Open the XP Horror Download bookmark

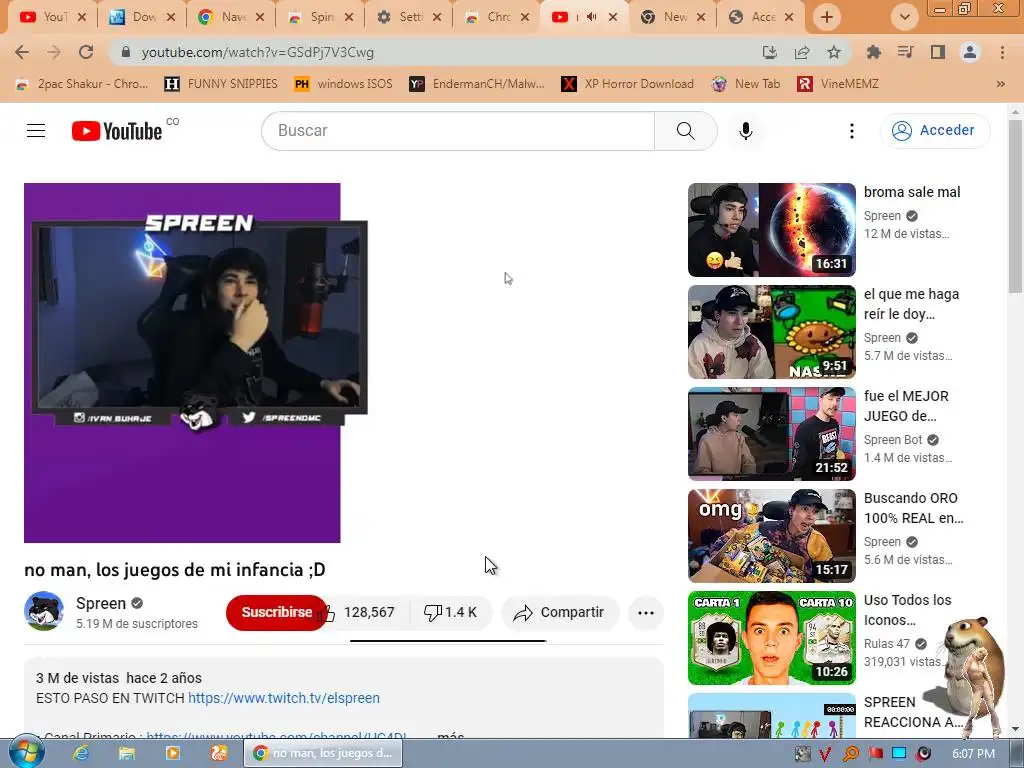pyautogui.click(x=628, y=84)
